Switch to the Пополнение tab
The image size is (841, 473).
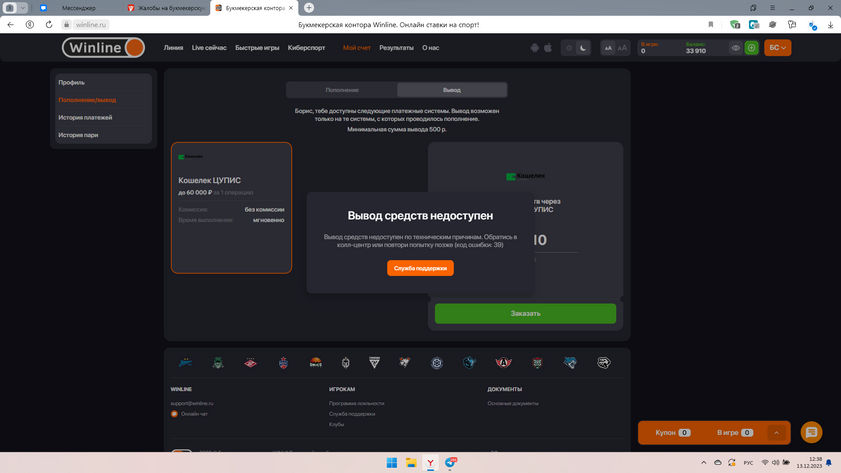pos(342,90)
